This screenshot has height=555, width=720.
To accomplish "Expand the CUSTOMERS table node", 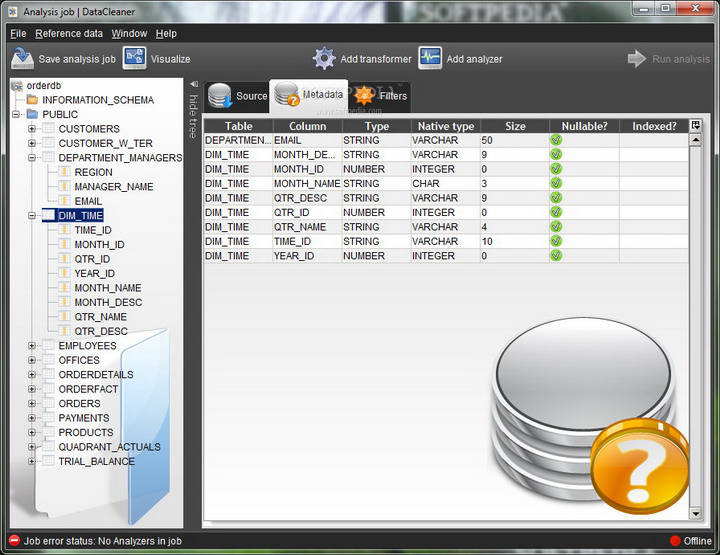I will click(x=32, y=129).
